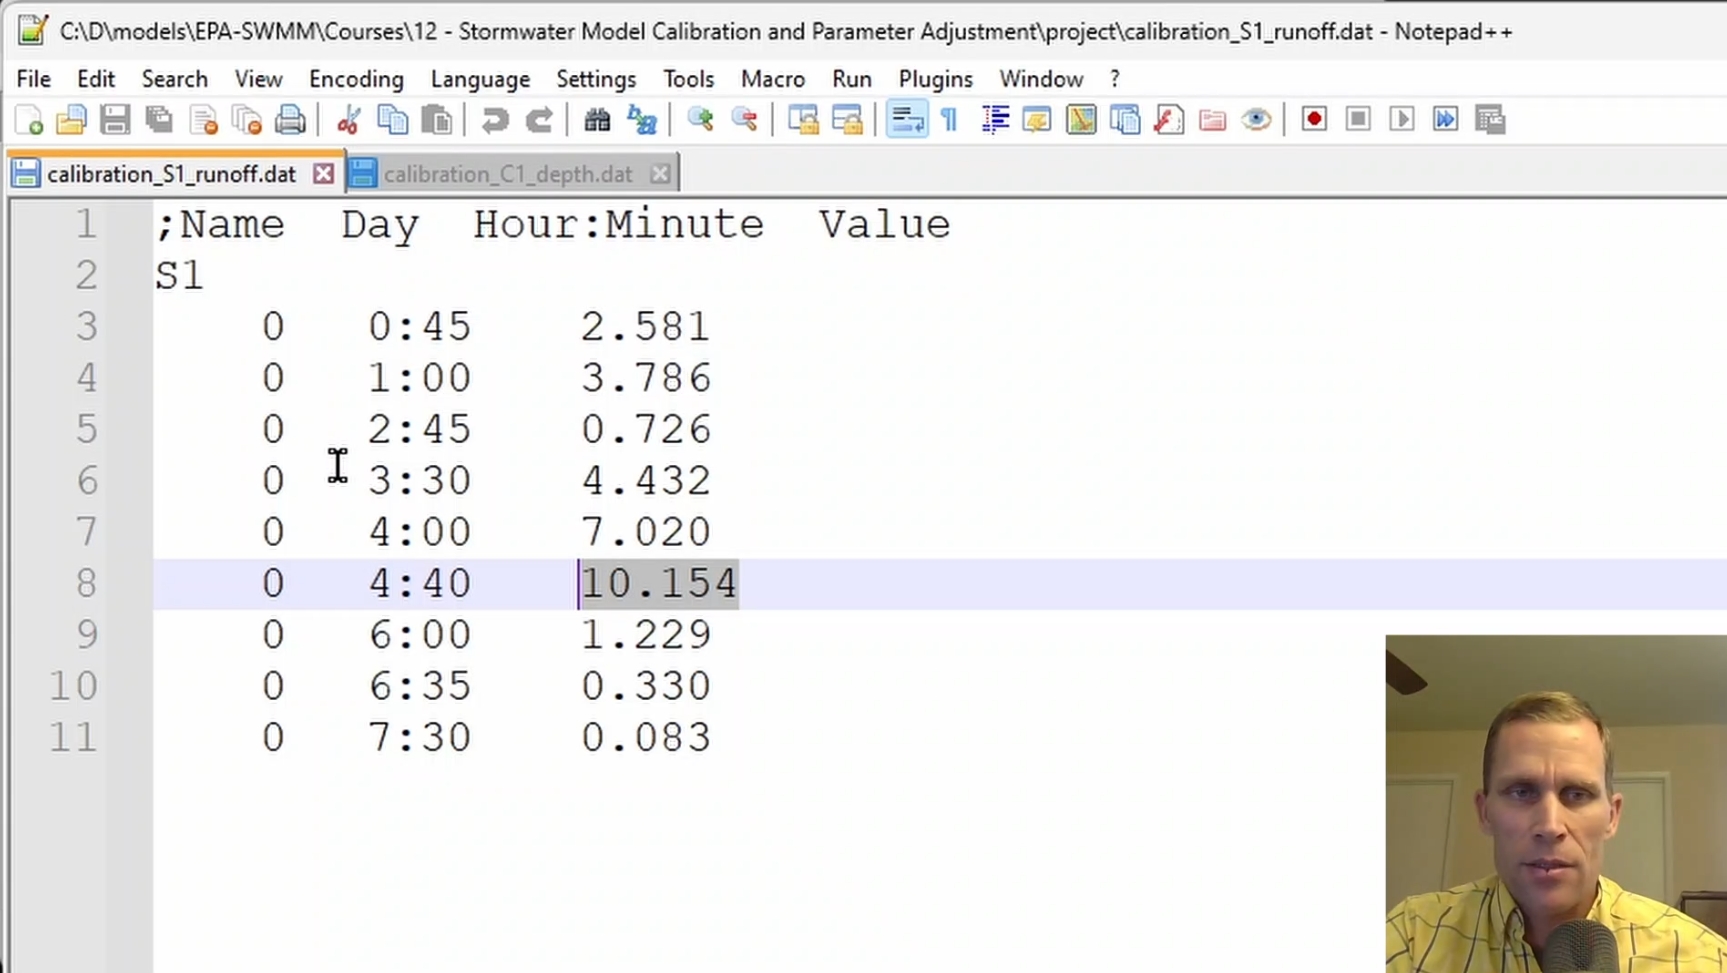Undo the last edit with the Undo arrow
The image size is (1727, 973).
pyautogui.click(x=494, y=120)
